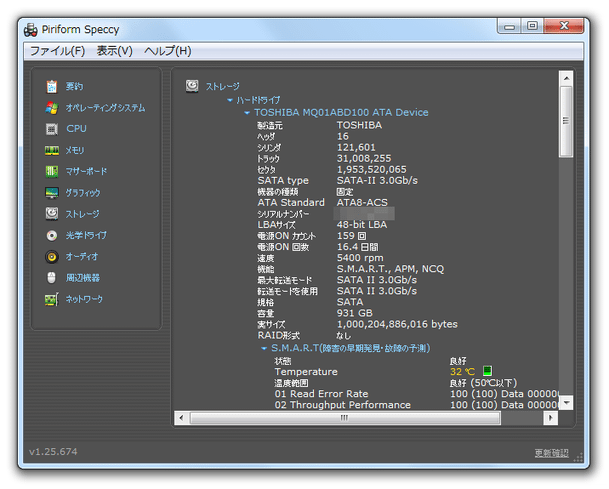609x489 pixels.
Task: Click the 31,008,255 track value
Action: pyautogui.click(x=364, y=158)
